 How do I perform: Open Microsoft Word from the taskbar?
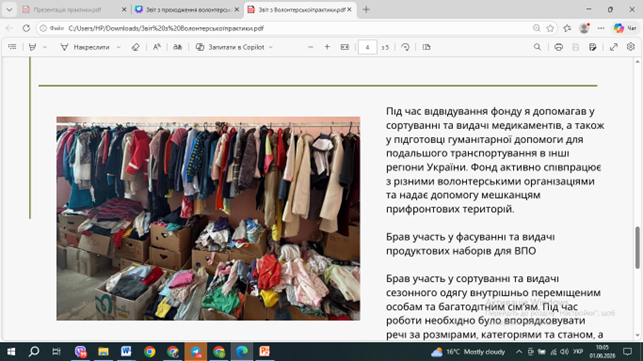tap(126, 352)
